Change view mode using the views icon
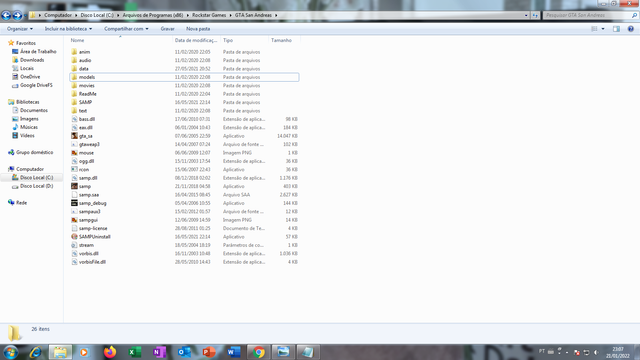640x360 pixels. (594, 29)
